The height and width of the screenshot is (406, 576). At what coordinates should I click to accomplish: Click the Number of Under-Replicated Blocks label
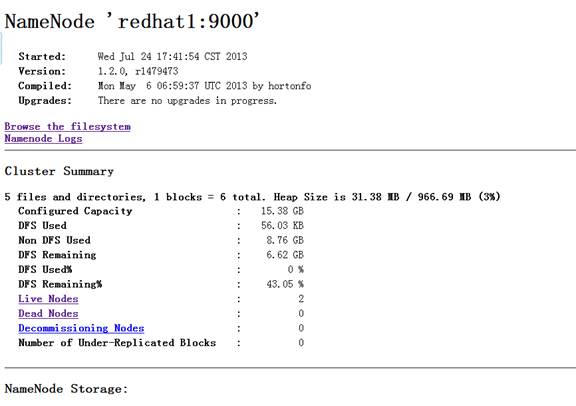click(x=117, y=343)
